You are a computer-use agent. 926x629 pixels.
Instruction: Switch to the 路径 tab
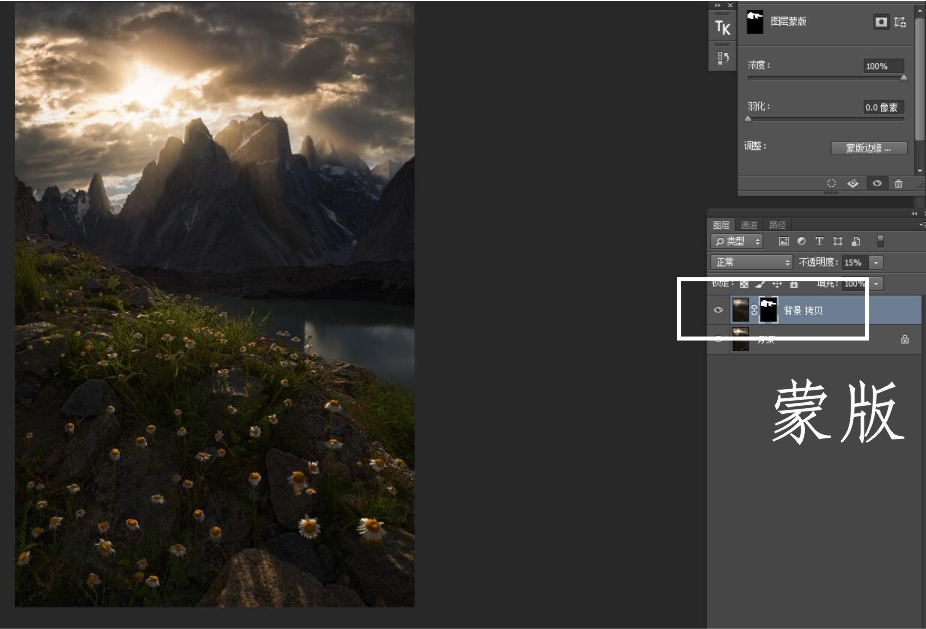[777, 225]
